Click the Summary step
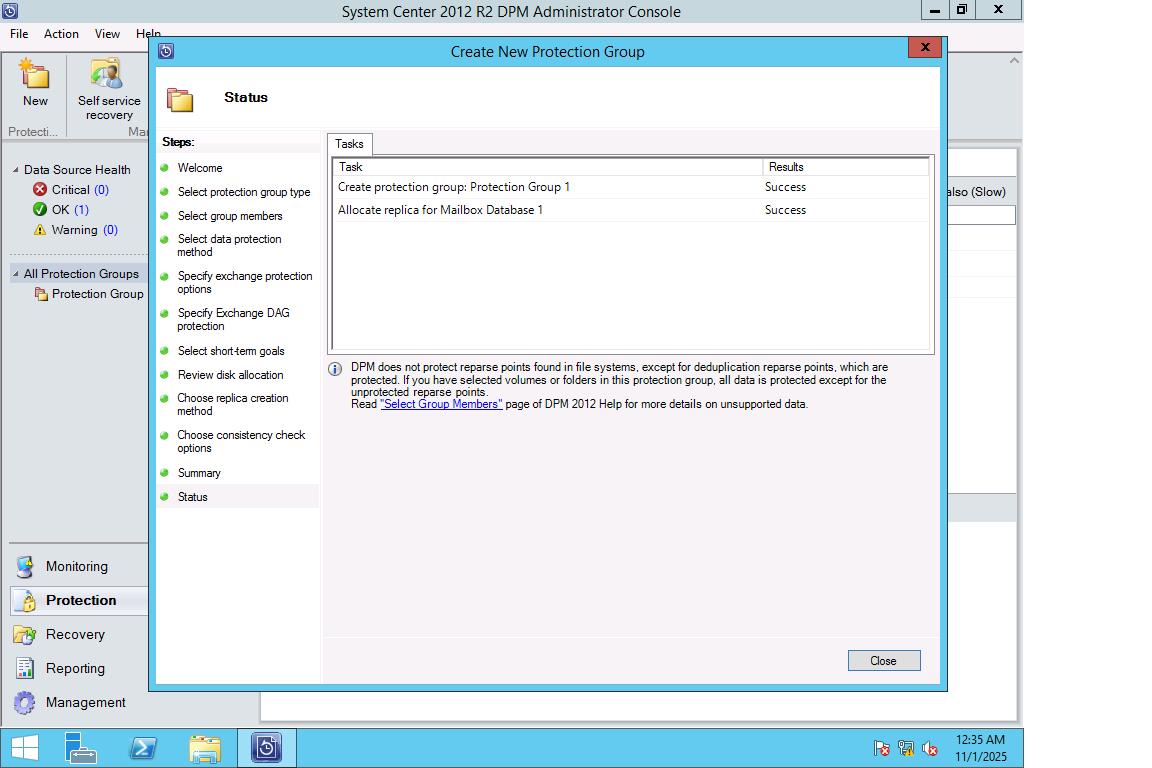 click(x=199, y=473)
